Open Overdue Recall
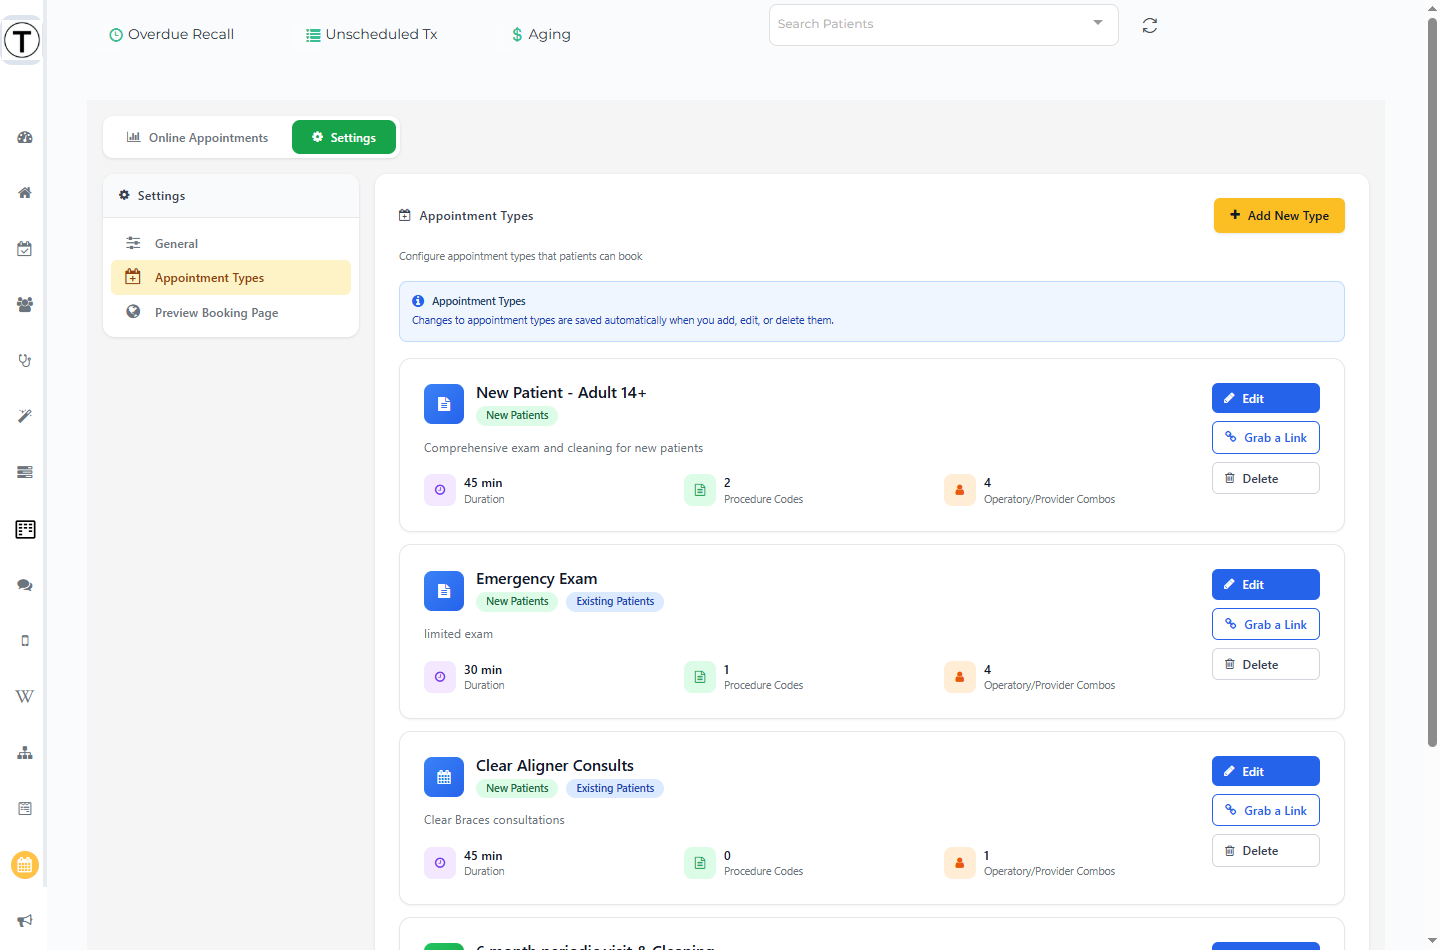 click(171, 34)
